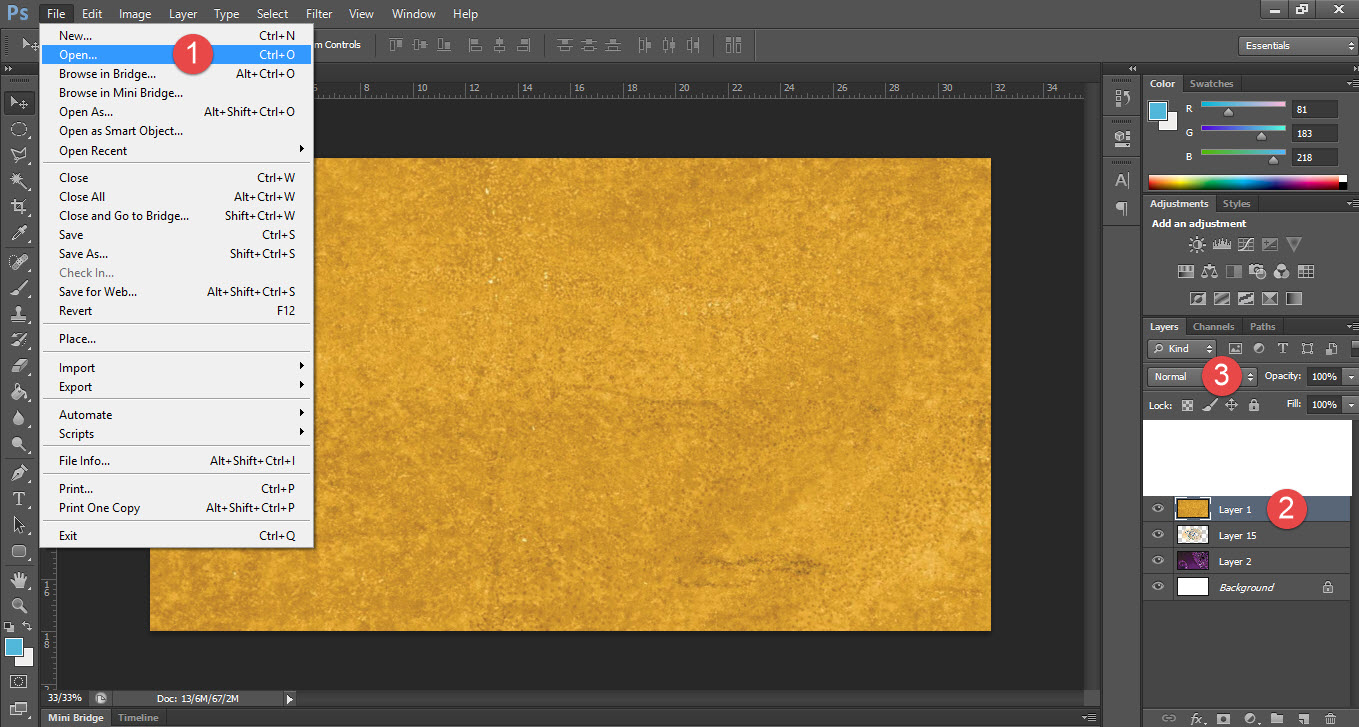Pick the Eyedropper tool

(18, 234)
